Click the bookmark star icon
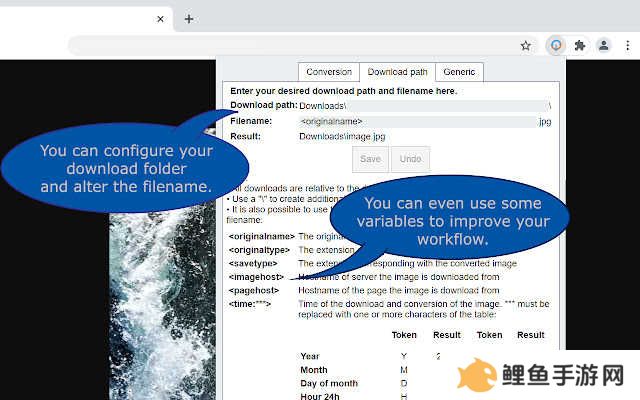 click(x=526, y=46)
